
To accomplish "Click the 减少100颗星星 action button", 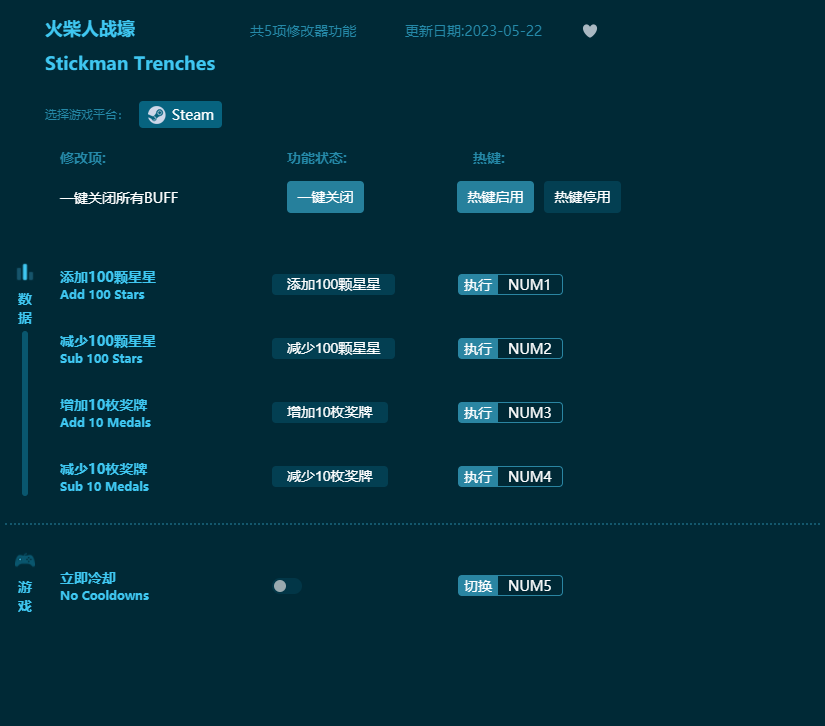I will coord(333,348).
